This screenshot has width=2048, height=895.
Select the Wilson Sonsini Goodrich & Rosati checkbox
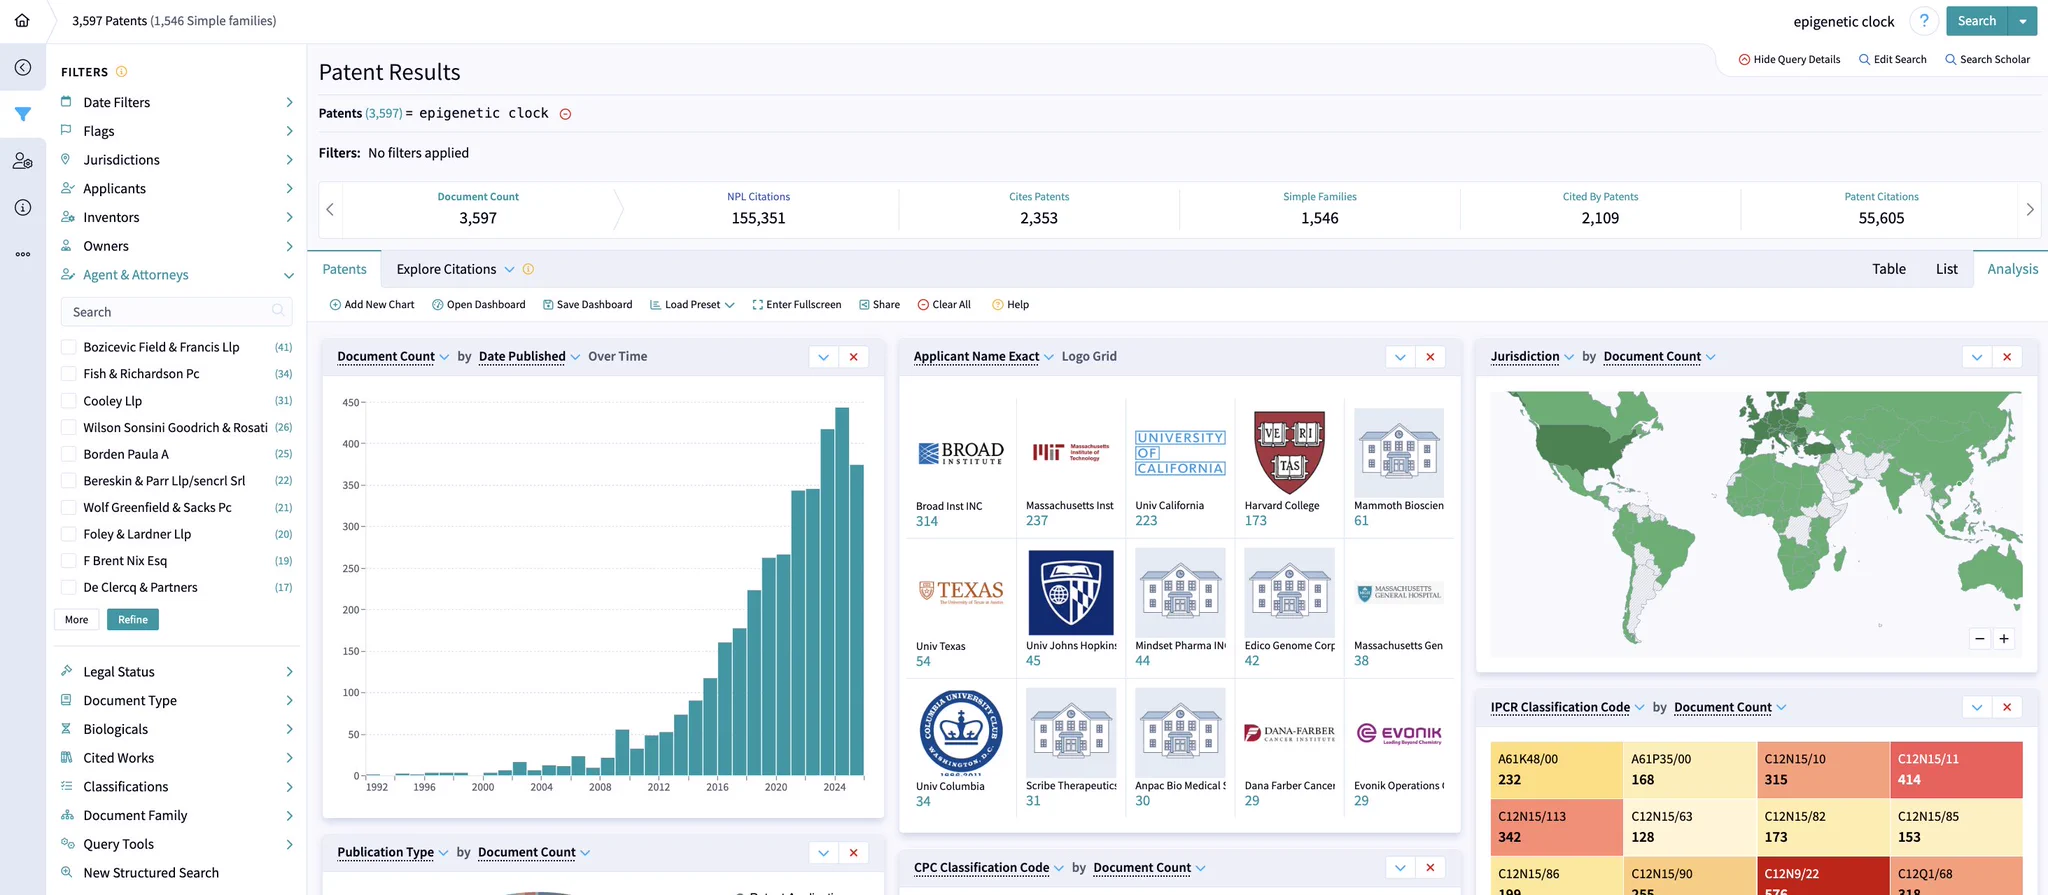click(69, 428)
